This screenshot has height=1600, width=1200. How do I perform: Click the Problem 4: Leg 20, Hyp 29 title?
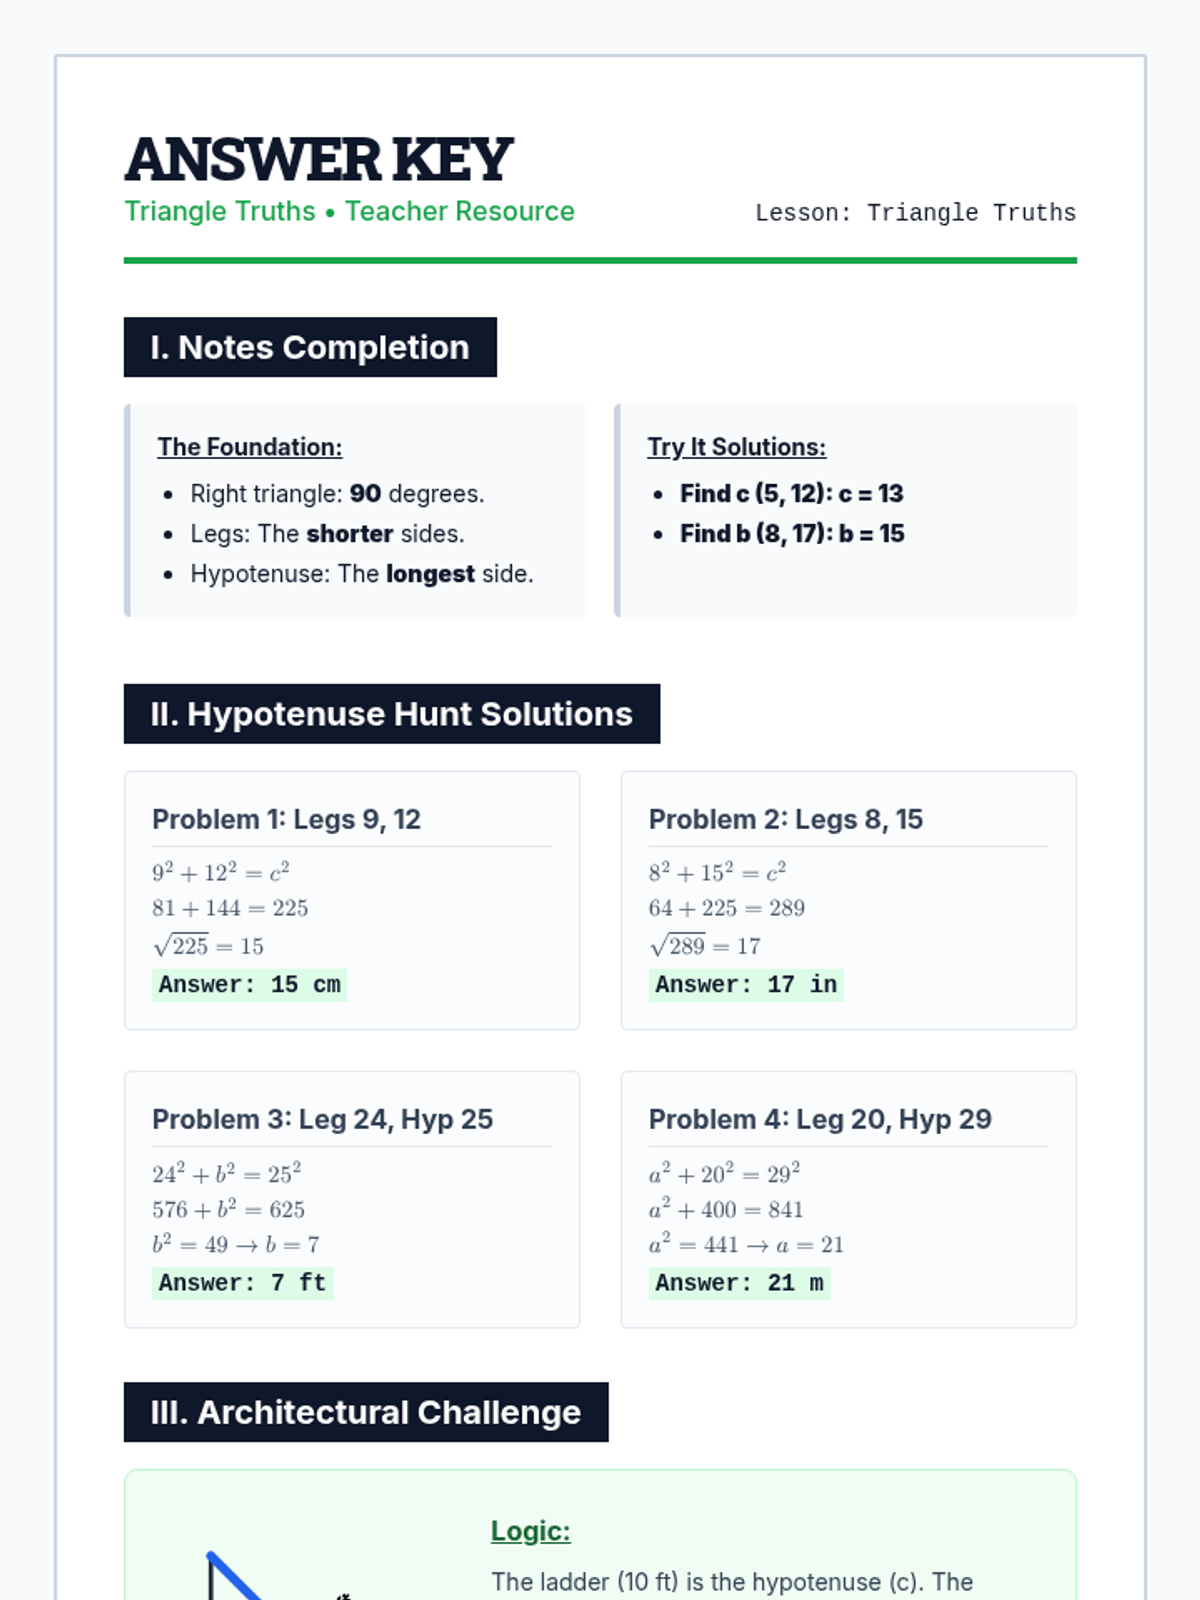click(820, 1119)
